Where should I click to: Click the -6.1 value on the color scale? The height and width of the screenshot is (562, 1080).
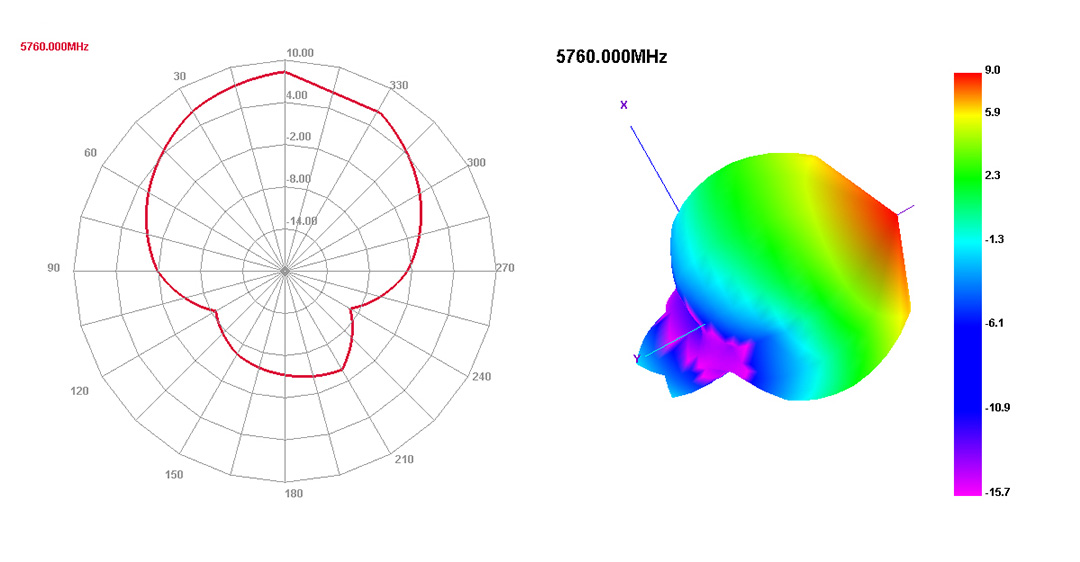[994, 323]
